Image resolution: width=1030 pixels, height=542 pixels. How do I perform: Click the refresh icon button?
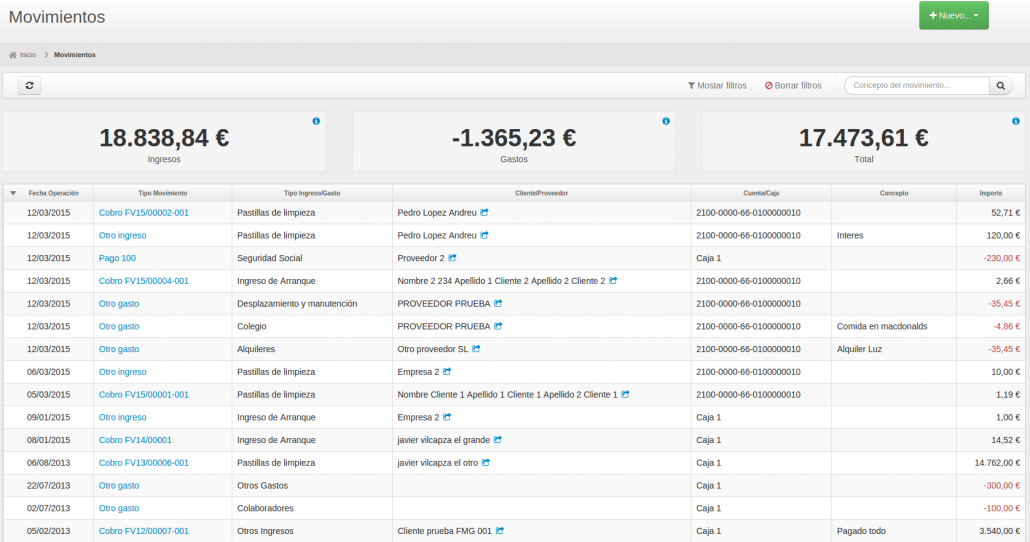(30, 86)
